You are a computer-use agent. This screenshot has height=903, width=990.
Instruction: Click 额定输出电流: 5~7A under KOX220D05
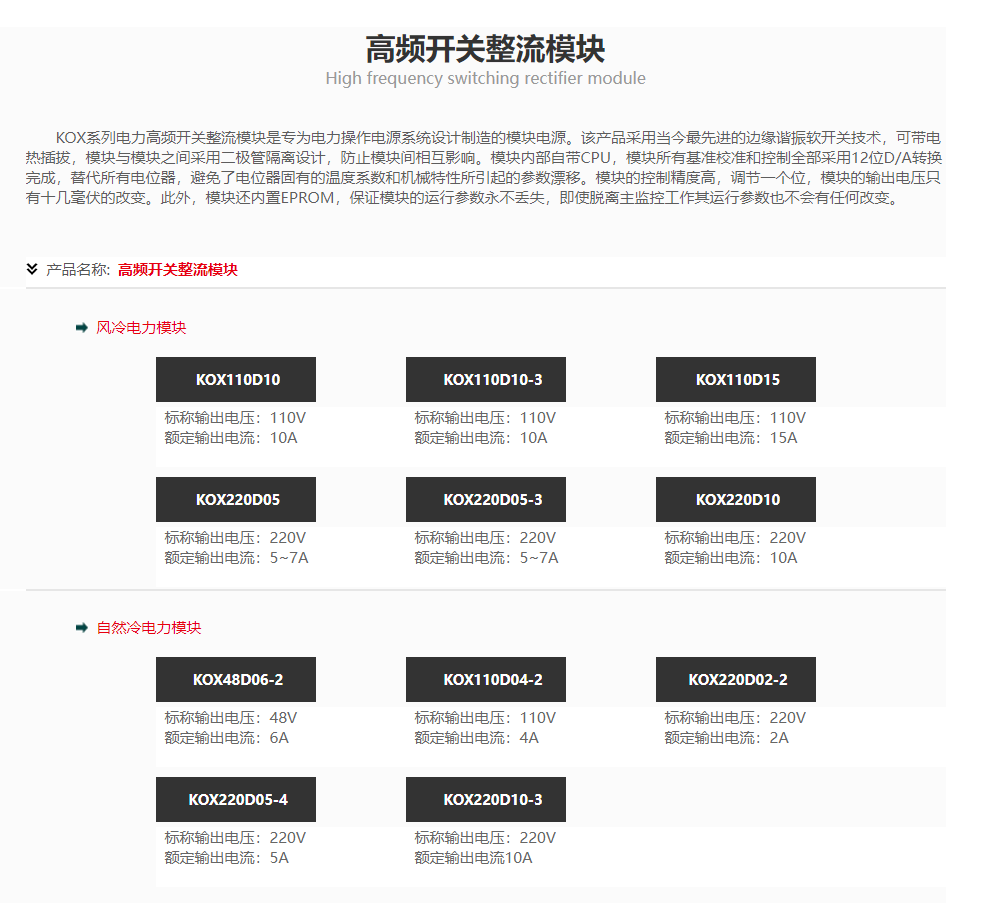tap(236, 558)
